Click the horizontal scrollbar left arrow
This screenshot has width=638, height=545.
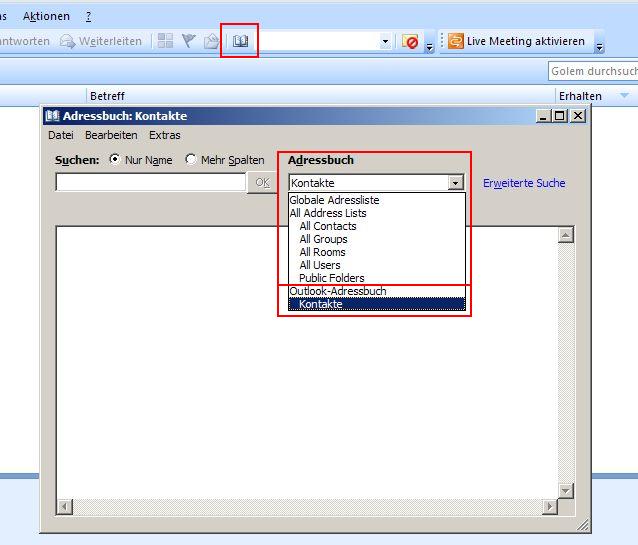coord(64,507)
